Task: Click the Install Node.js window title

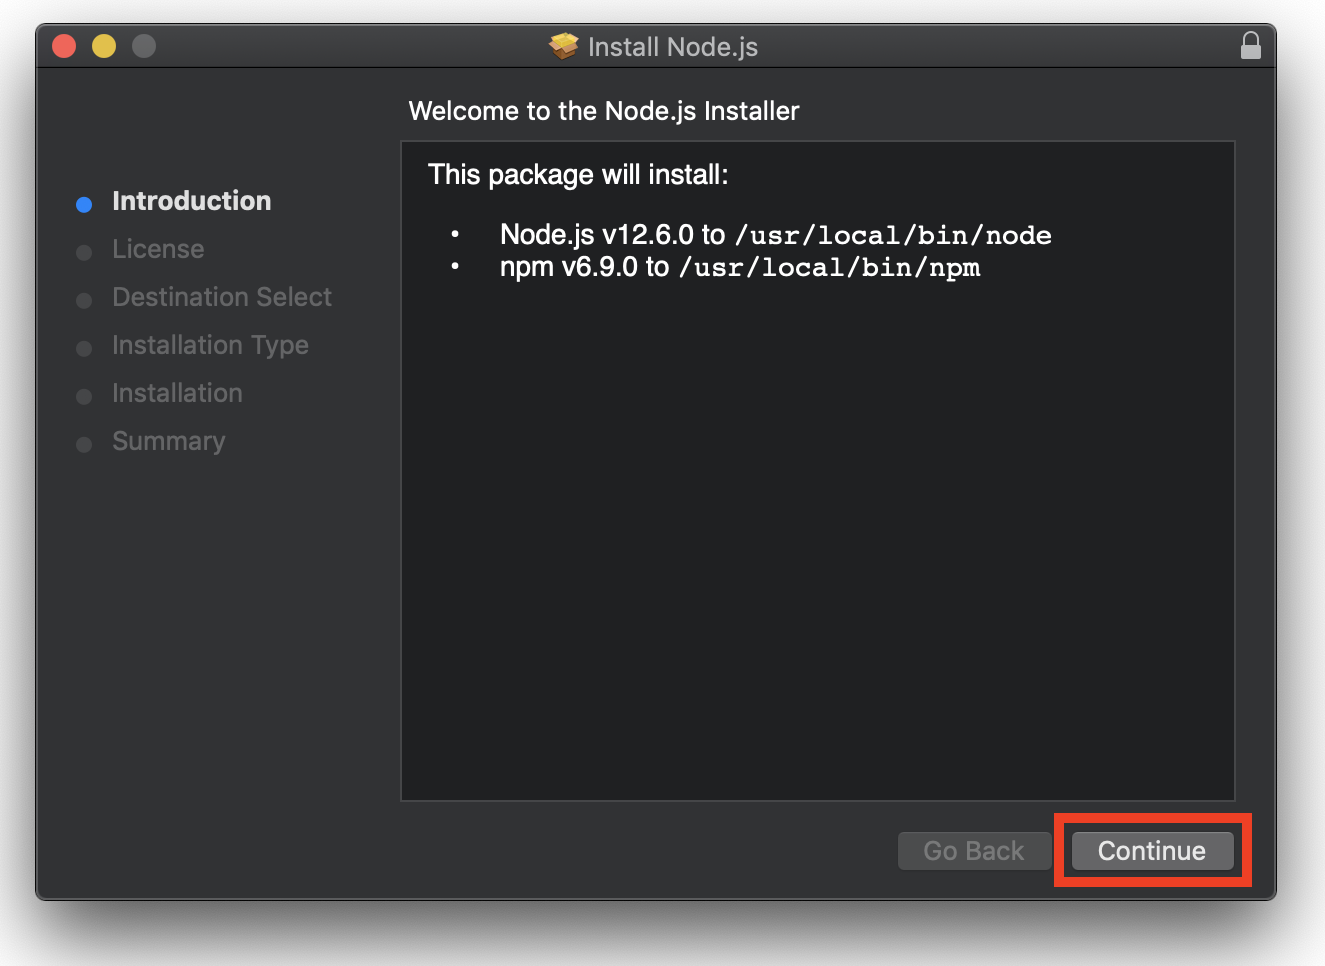Action: (672, 46)
